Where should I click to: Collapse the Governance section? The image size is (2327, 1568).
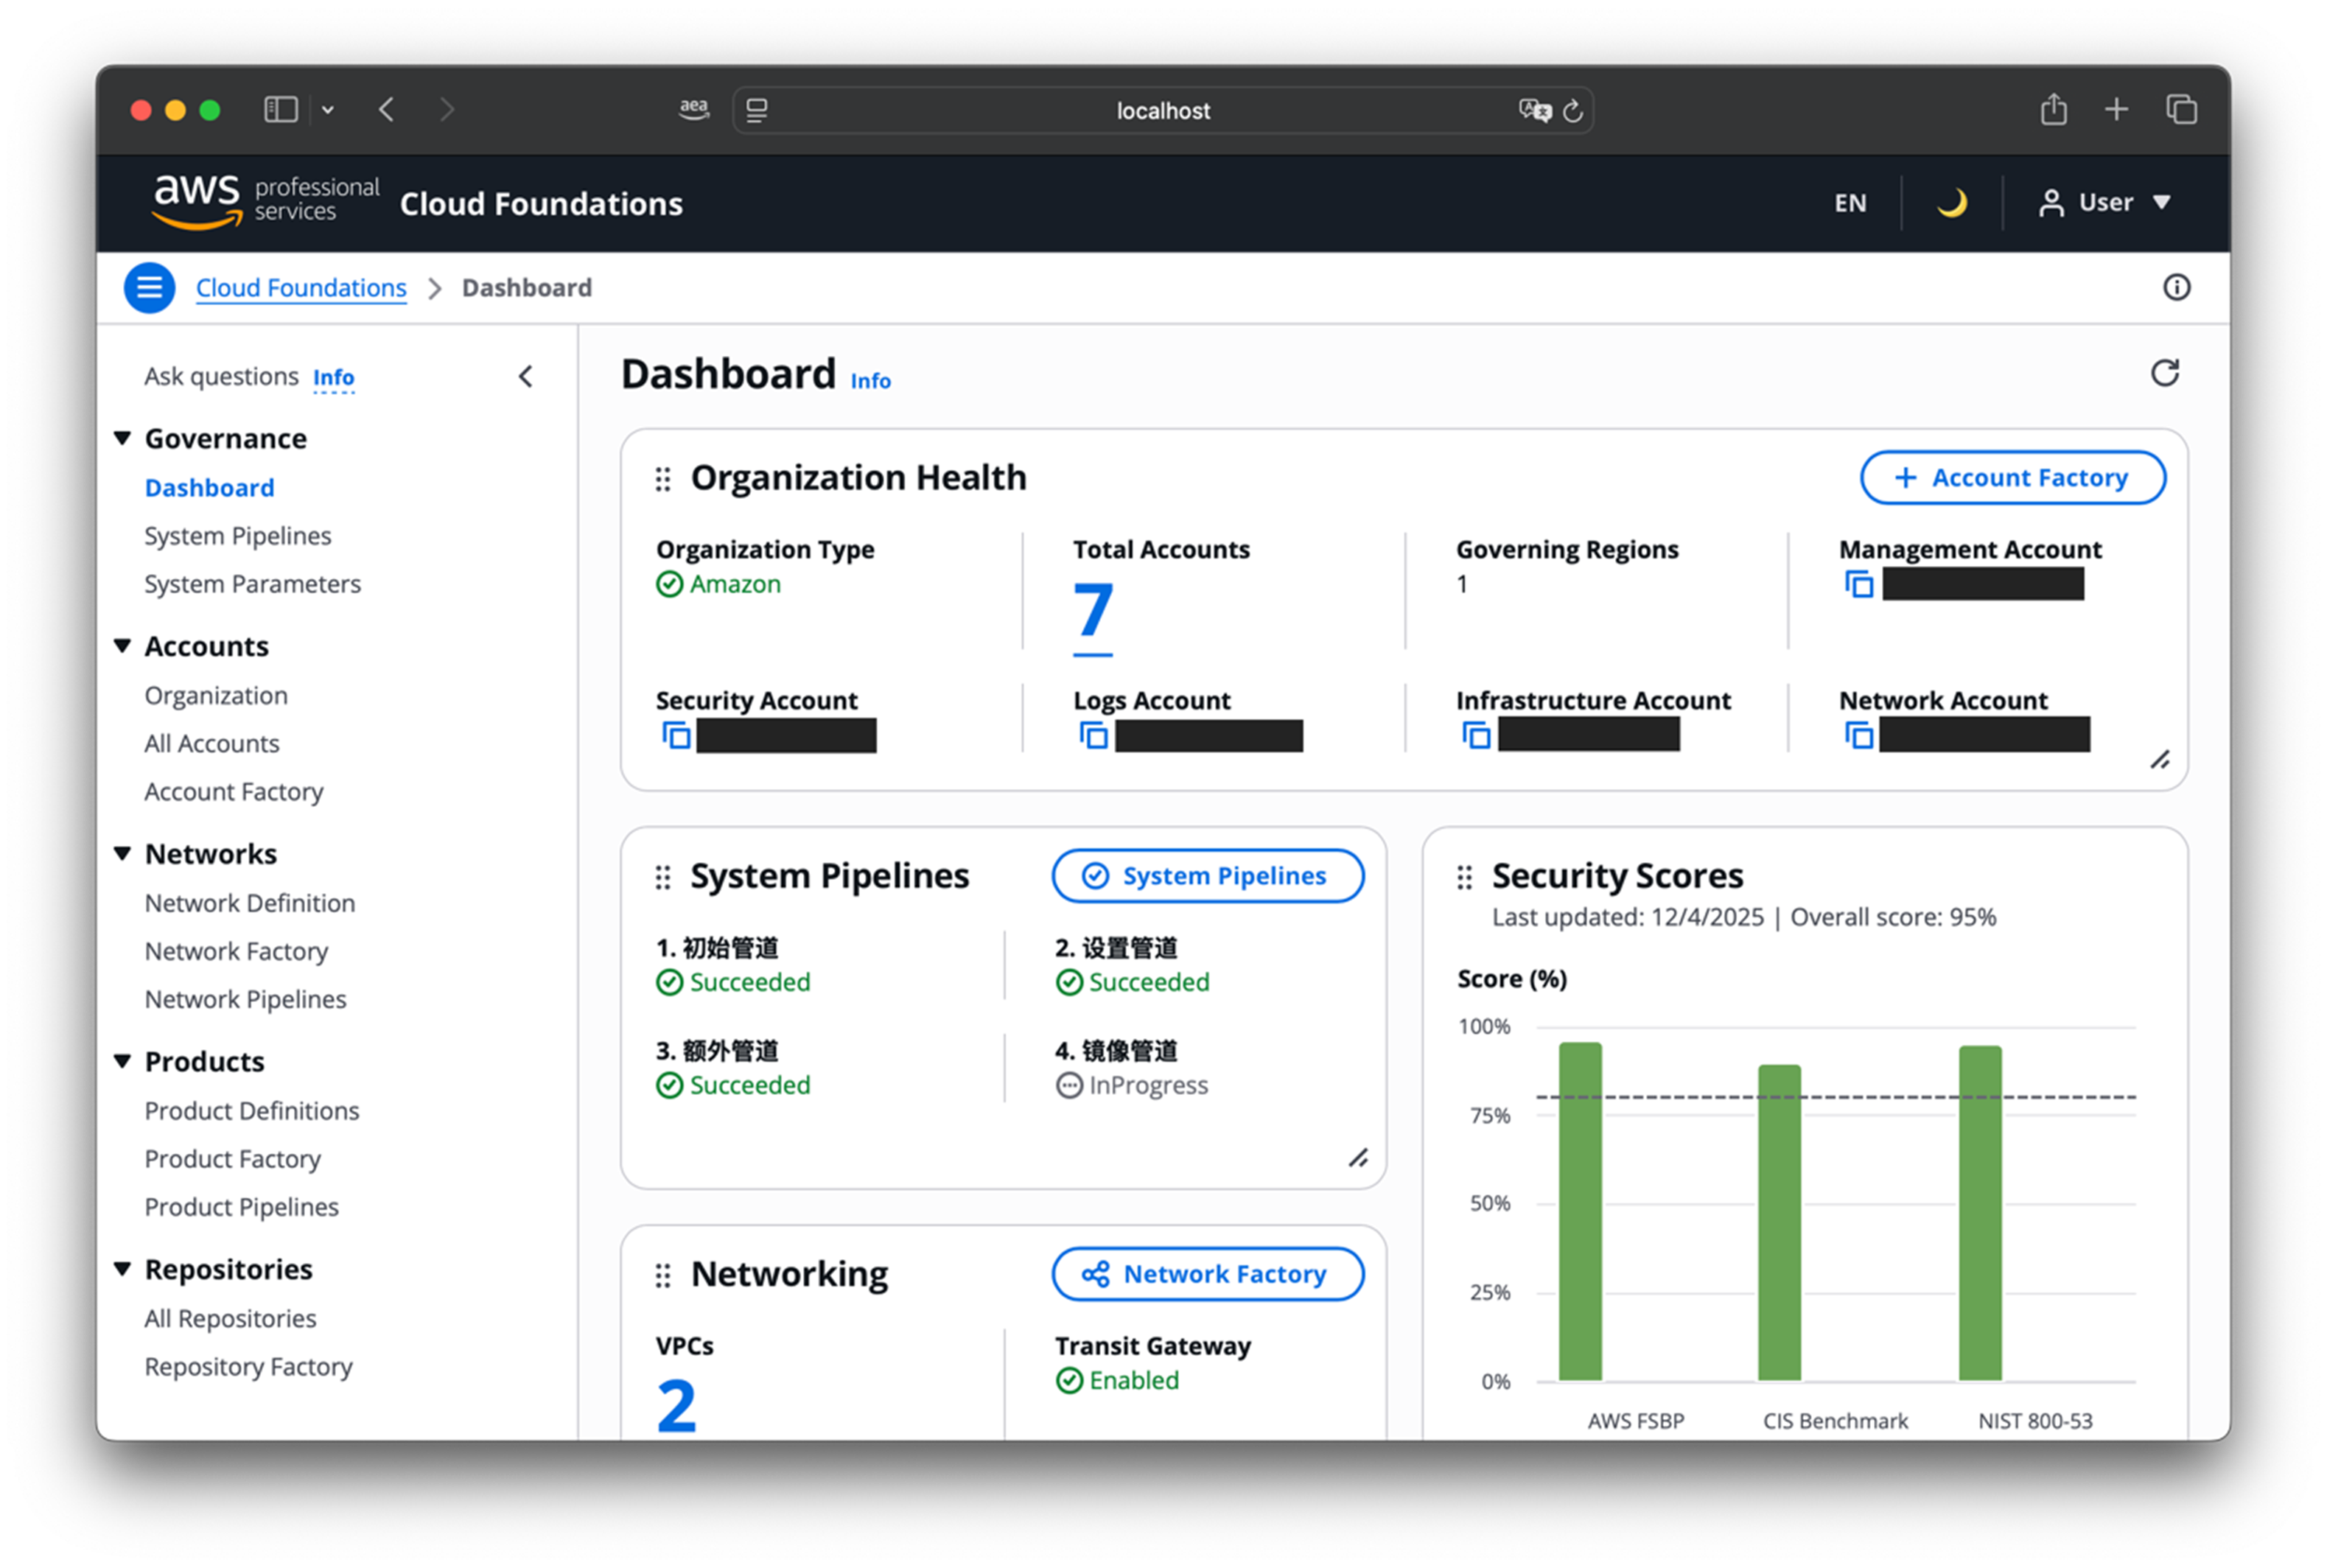[x=123, y=438]
